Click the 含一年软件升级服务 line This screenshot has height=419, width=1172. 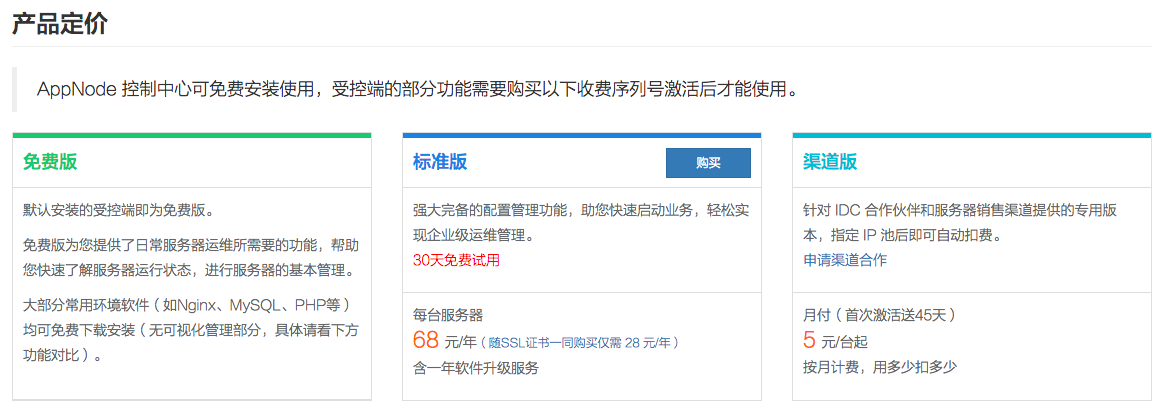pyautogui.click(x=475, y=367)
